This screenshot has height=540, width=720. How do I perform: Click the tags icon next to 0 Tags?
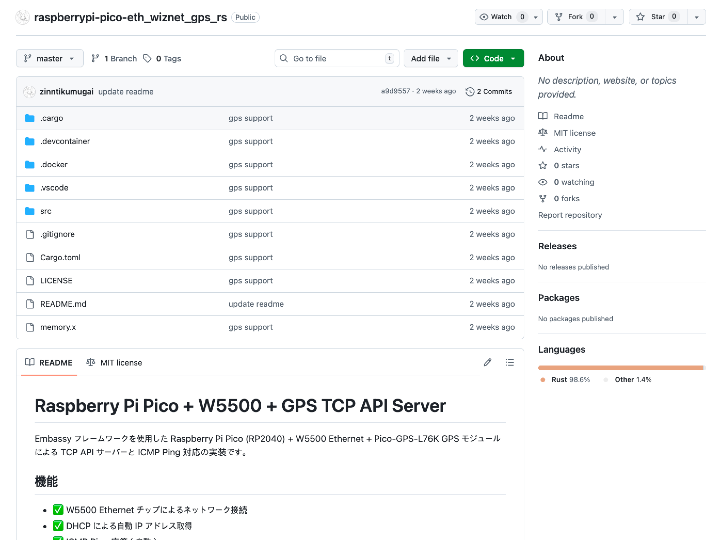148,58
